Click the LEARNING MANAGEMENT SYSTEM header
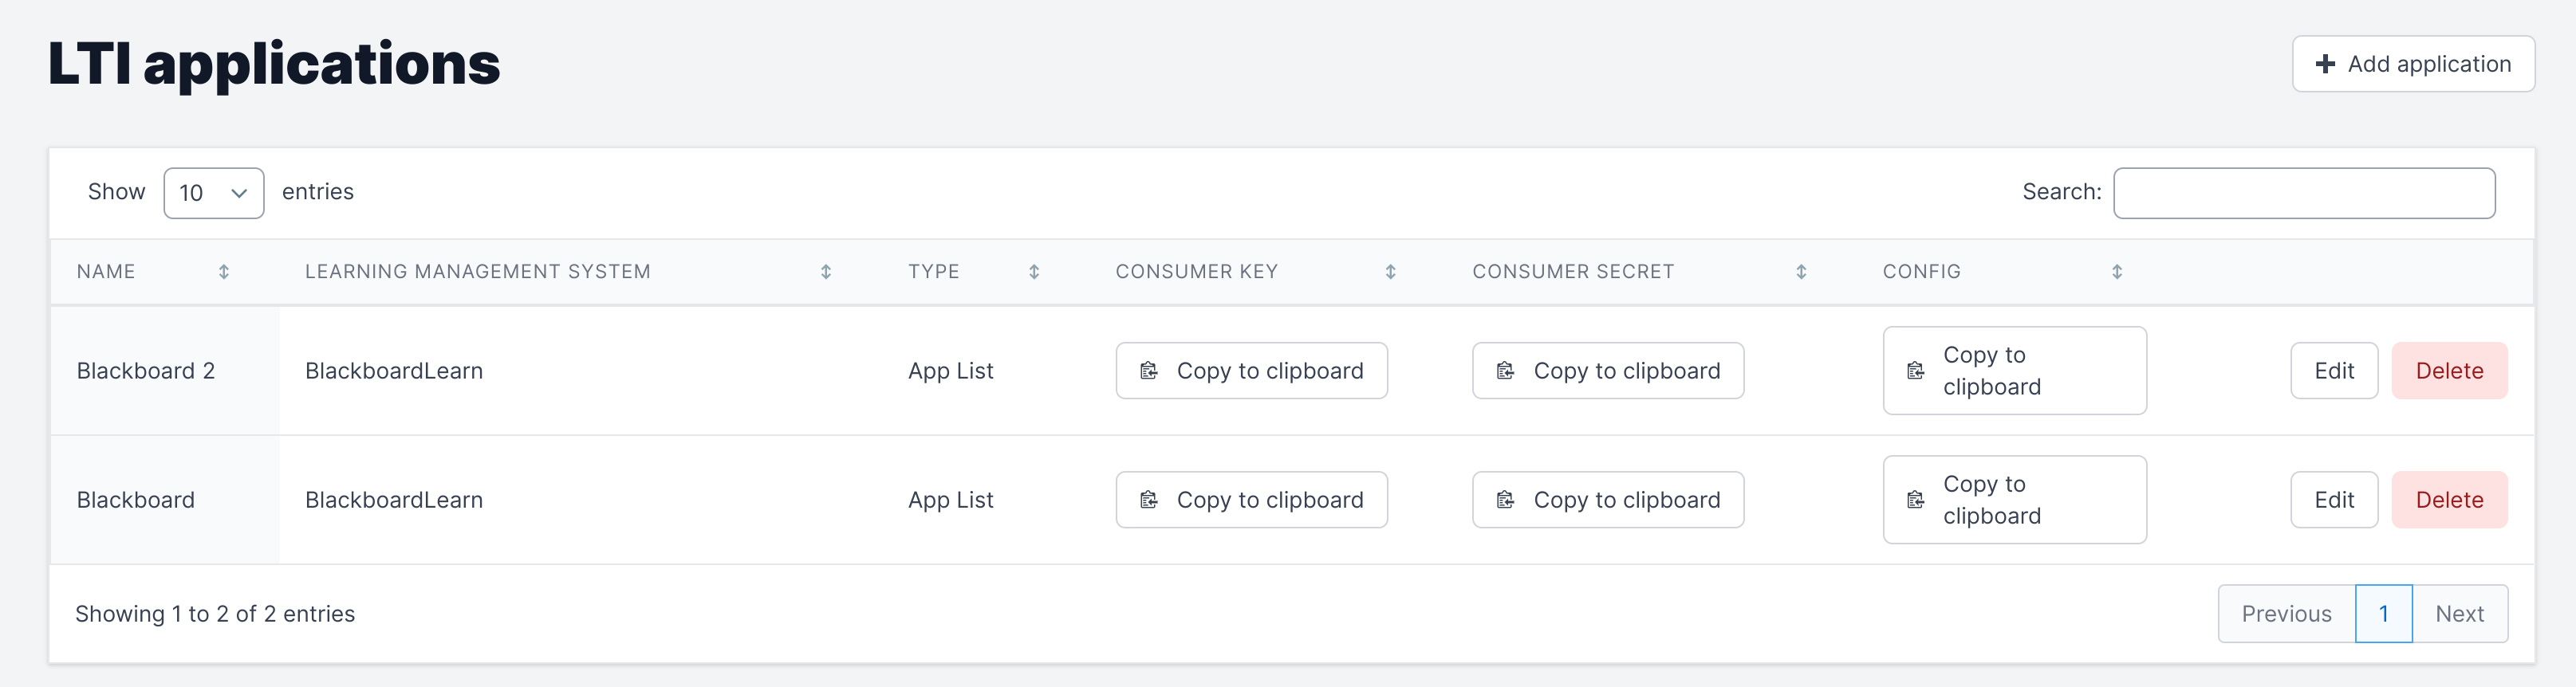The height and width of the screenshot is (687, 2576). coord(477,272)
